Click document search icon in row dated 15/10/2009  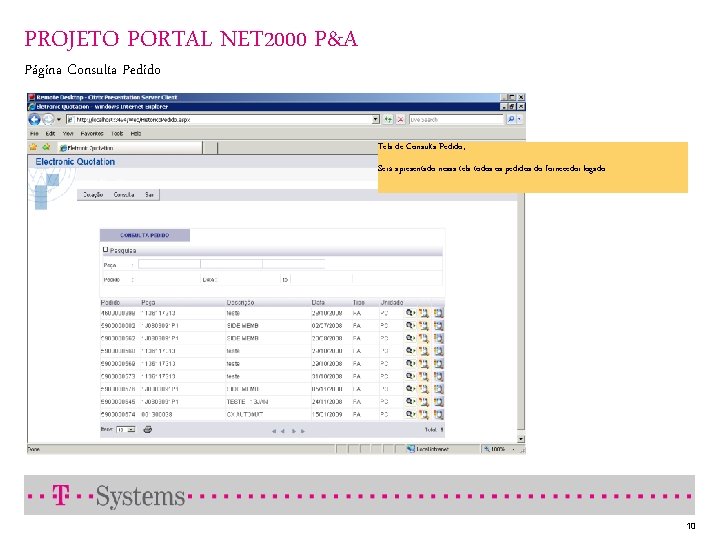tap(423, 414)
